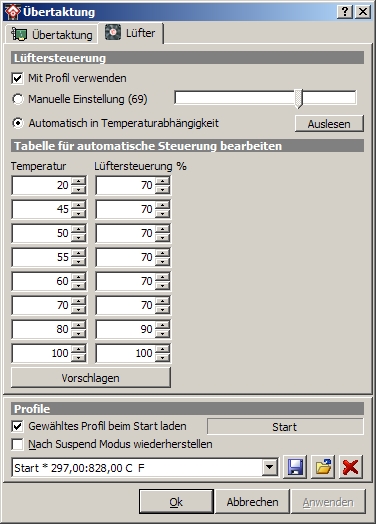Image resolution: width=376 pixels, height=524 pixels.
Task: Click the manual fan speed slider handle
Action: (299, 99)
